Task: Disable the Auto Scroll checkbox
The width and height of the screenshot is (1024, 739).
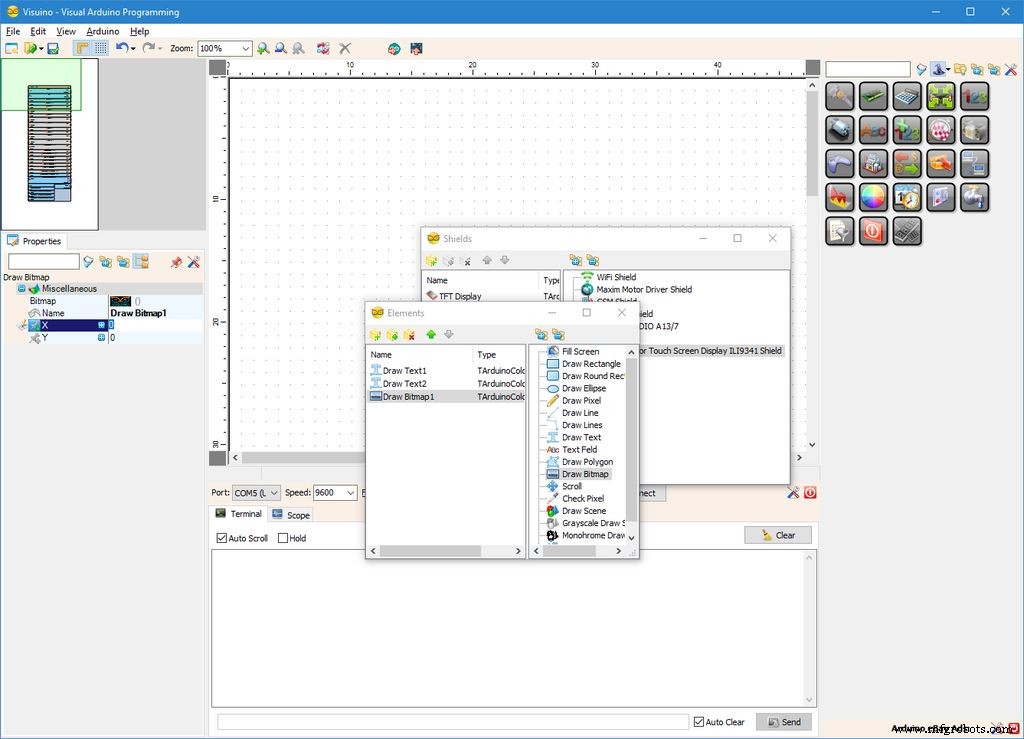Action: [222, 537]
